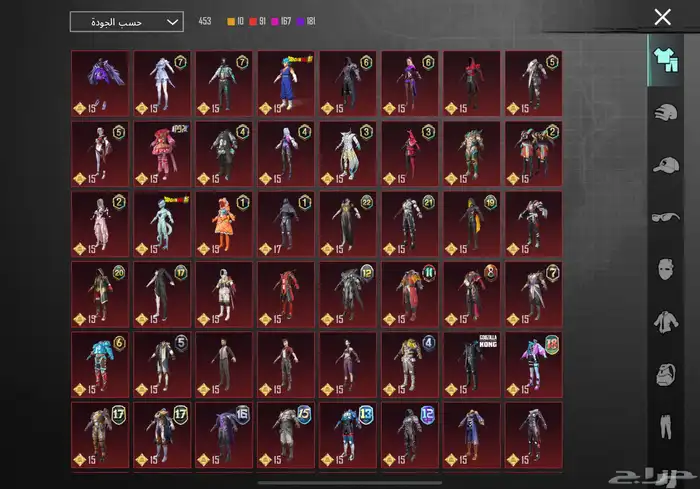
Task: Switch to the cap headwear category
Action: (664, 164)
